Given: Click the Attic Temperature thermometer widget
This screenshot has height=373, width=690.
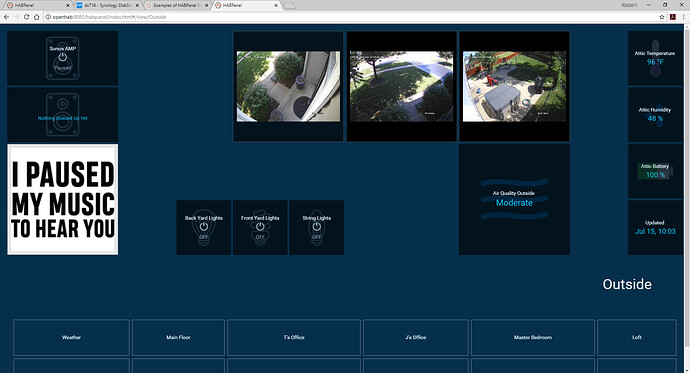Looking at the screenshot, I should pos(655,58).
